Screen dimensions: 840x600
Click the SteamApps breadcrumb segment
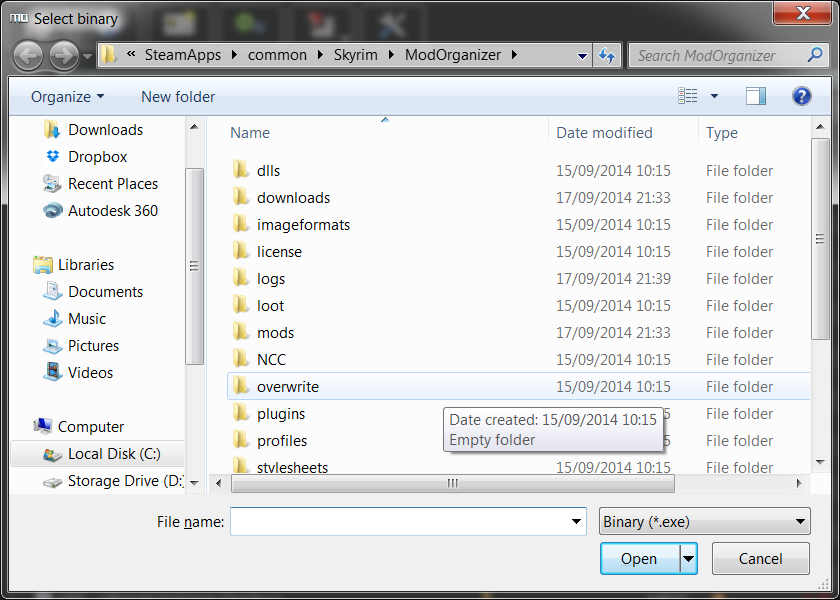tap(183, 55)
